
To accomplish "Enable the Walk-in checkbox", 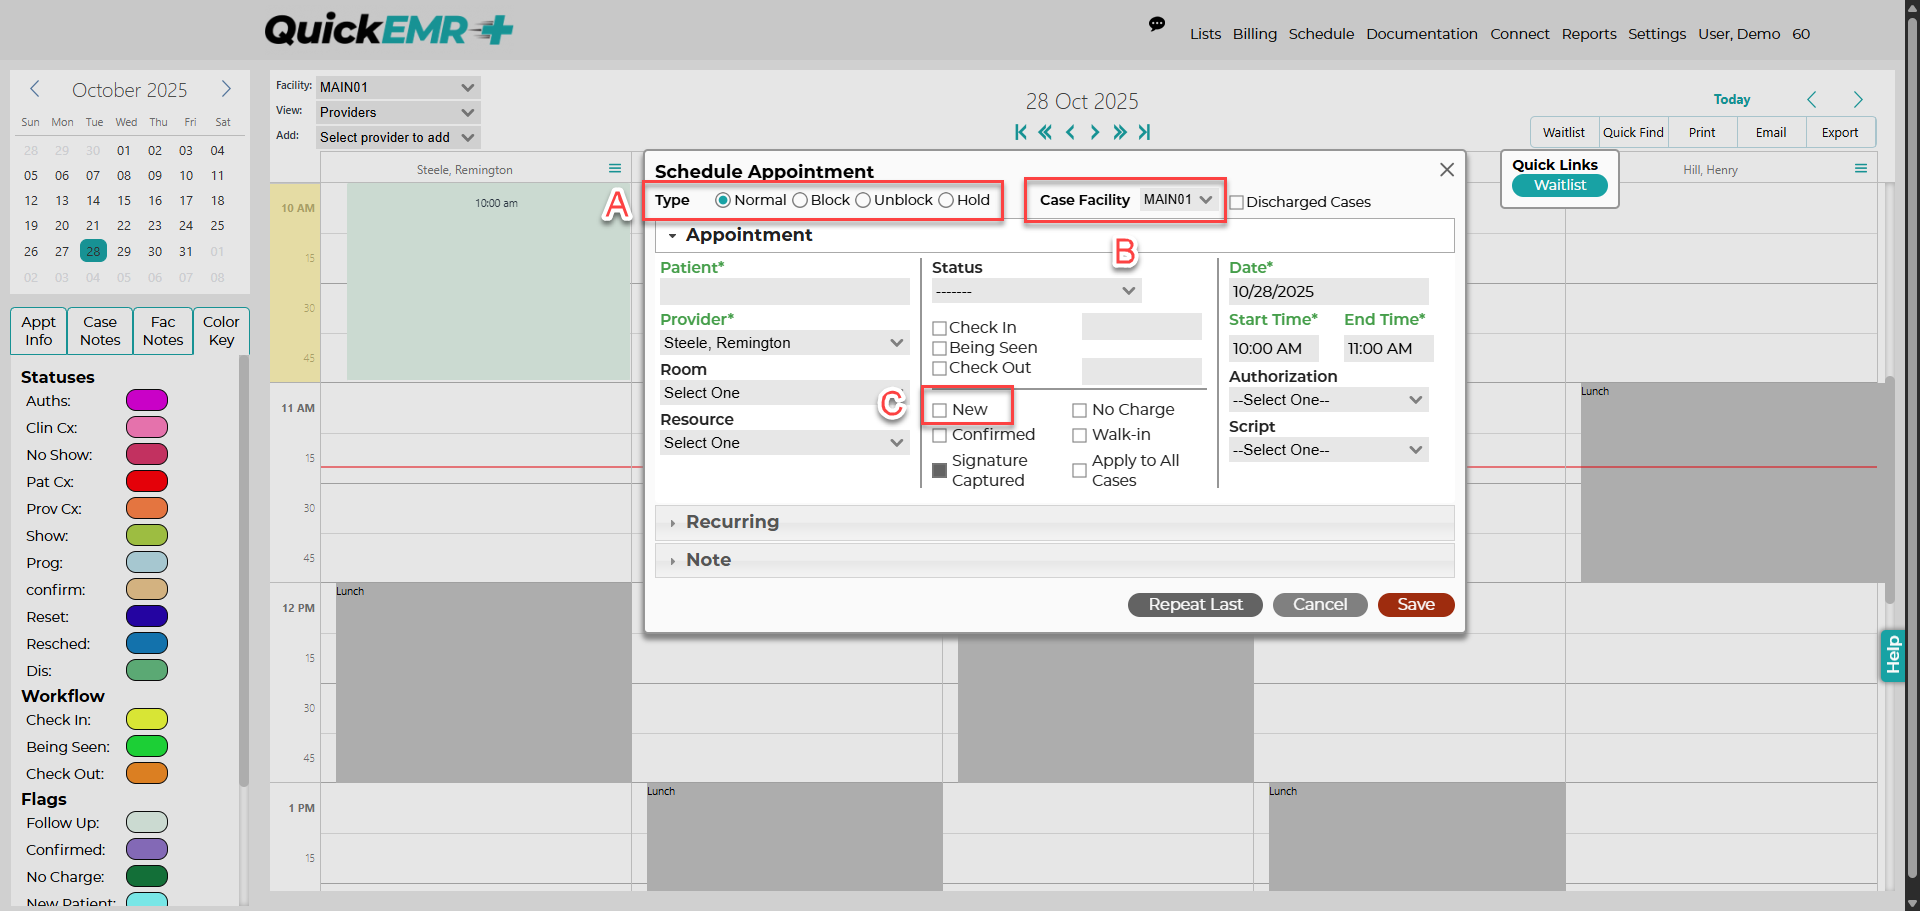I will click(x=1080, y=435).
